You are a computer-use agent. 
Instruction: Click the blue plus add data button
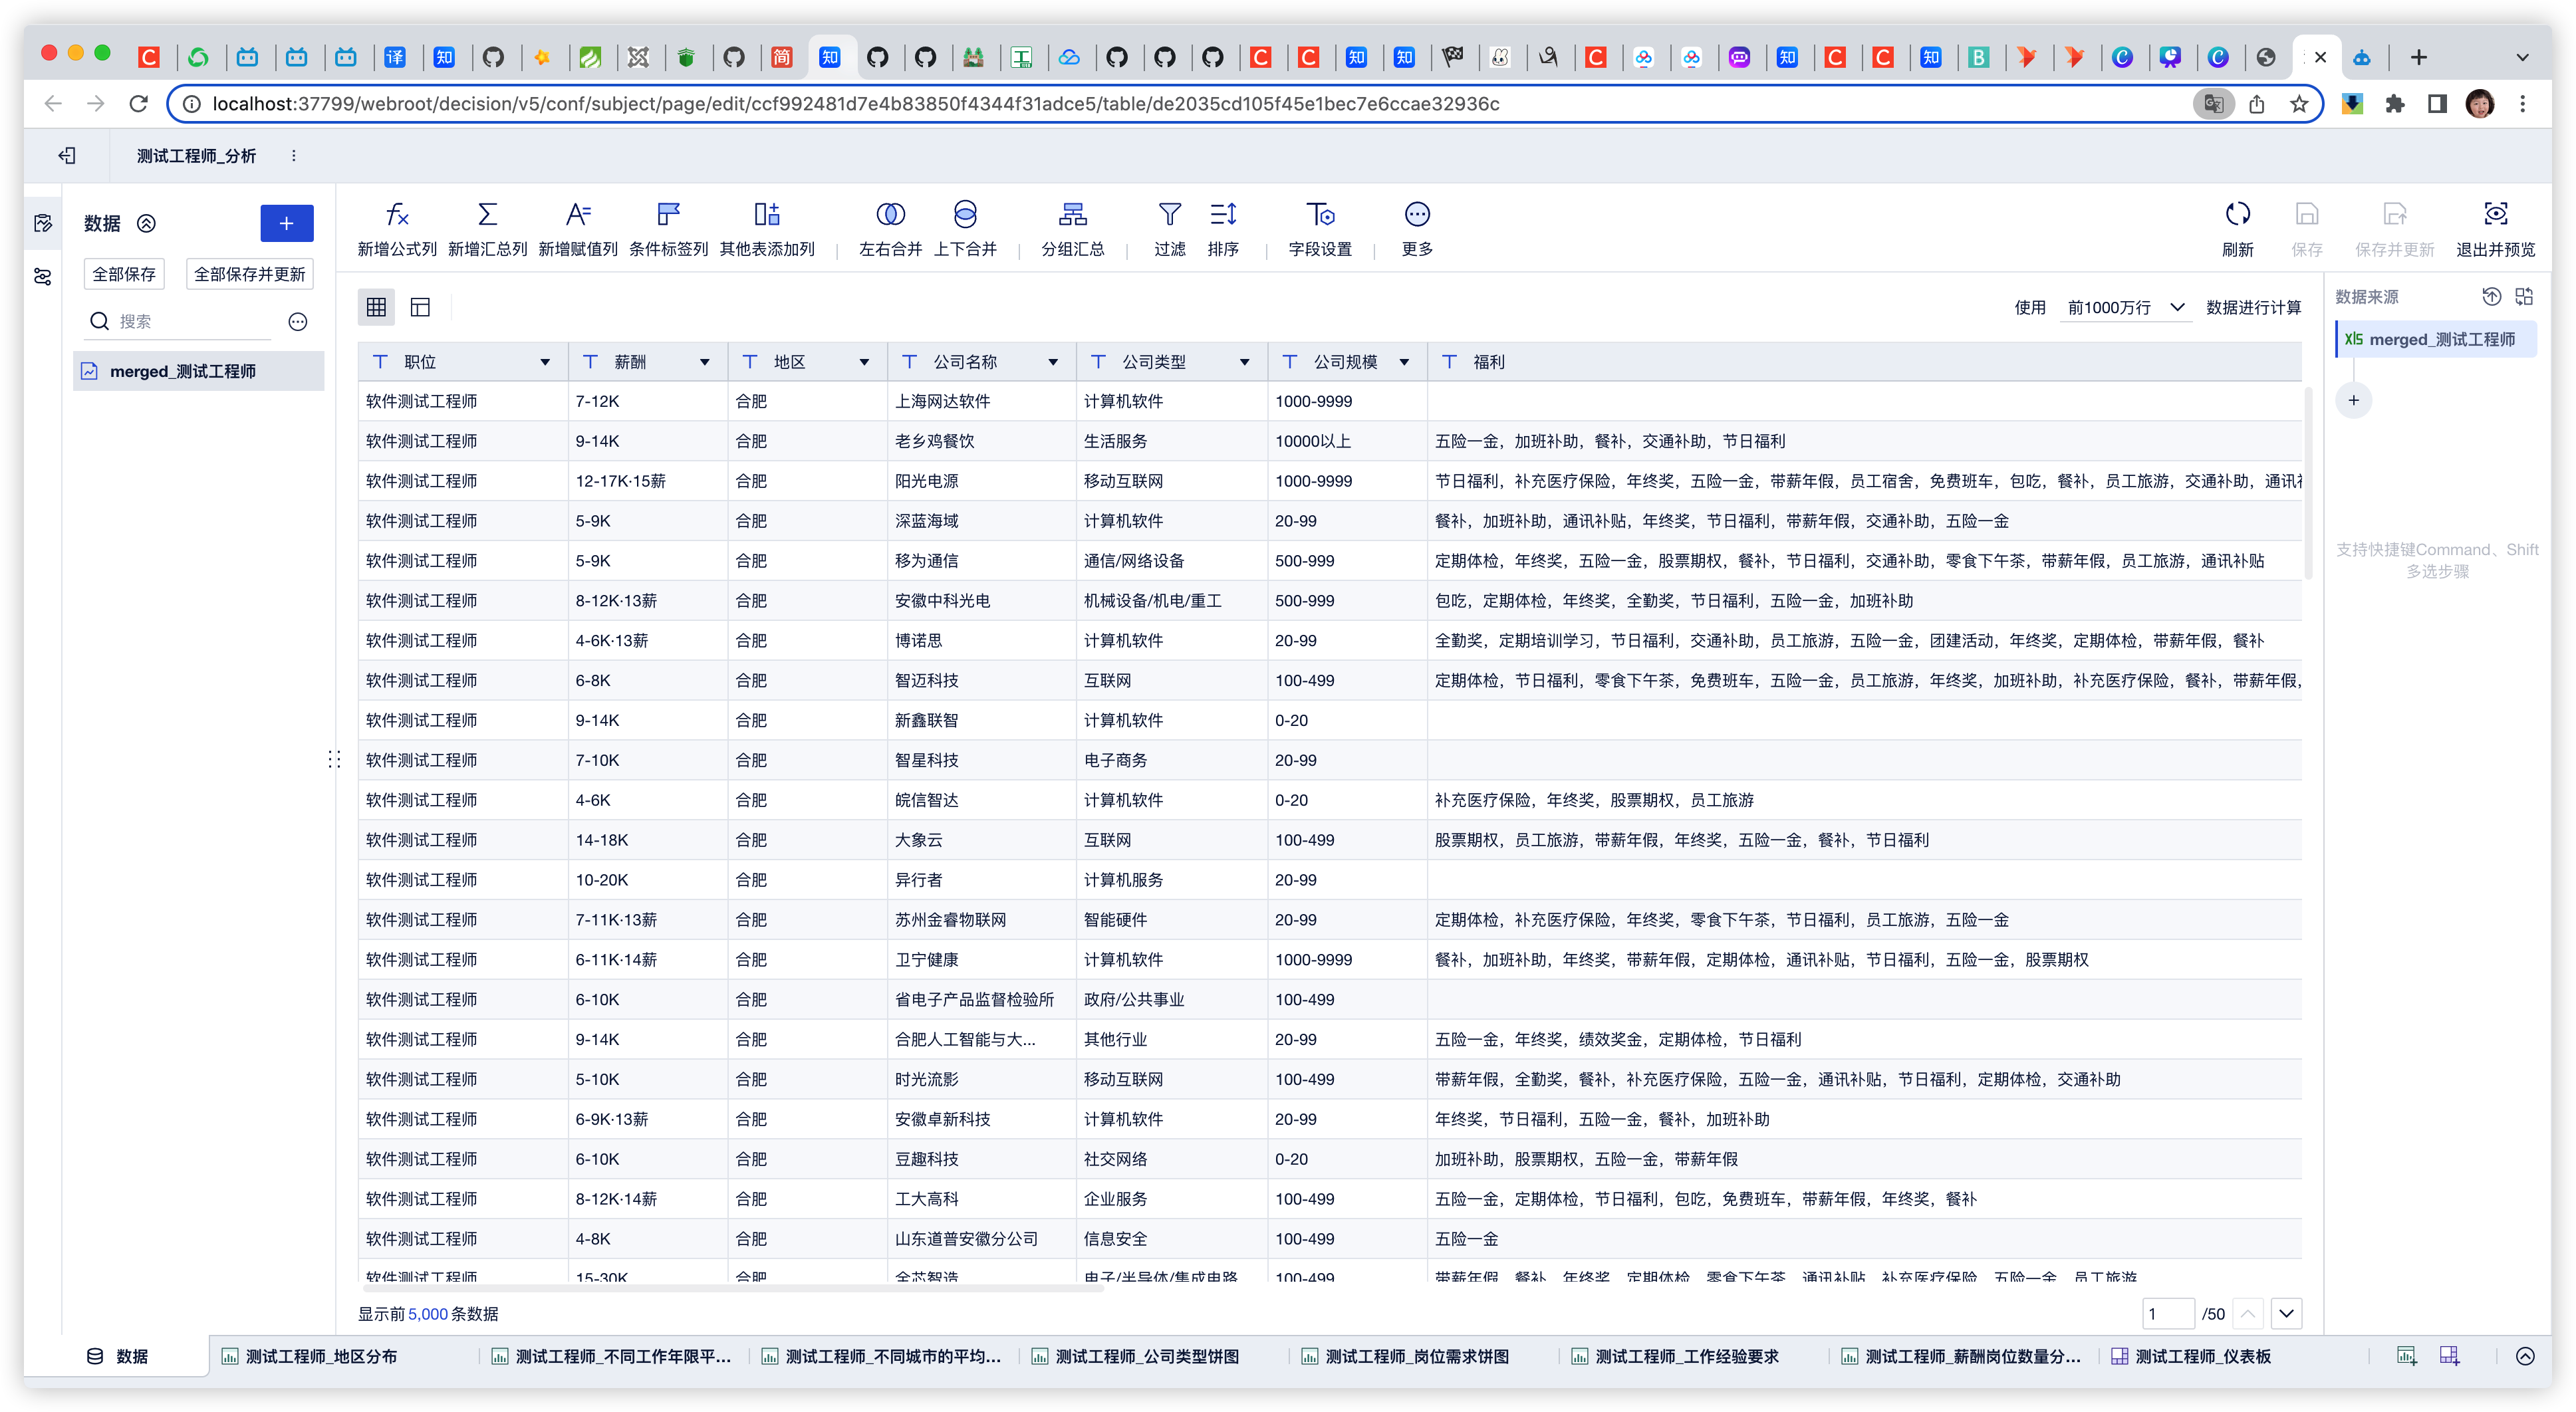286,223
